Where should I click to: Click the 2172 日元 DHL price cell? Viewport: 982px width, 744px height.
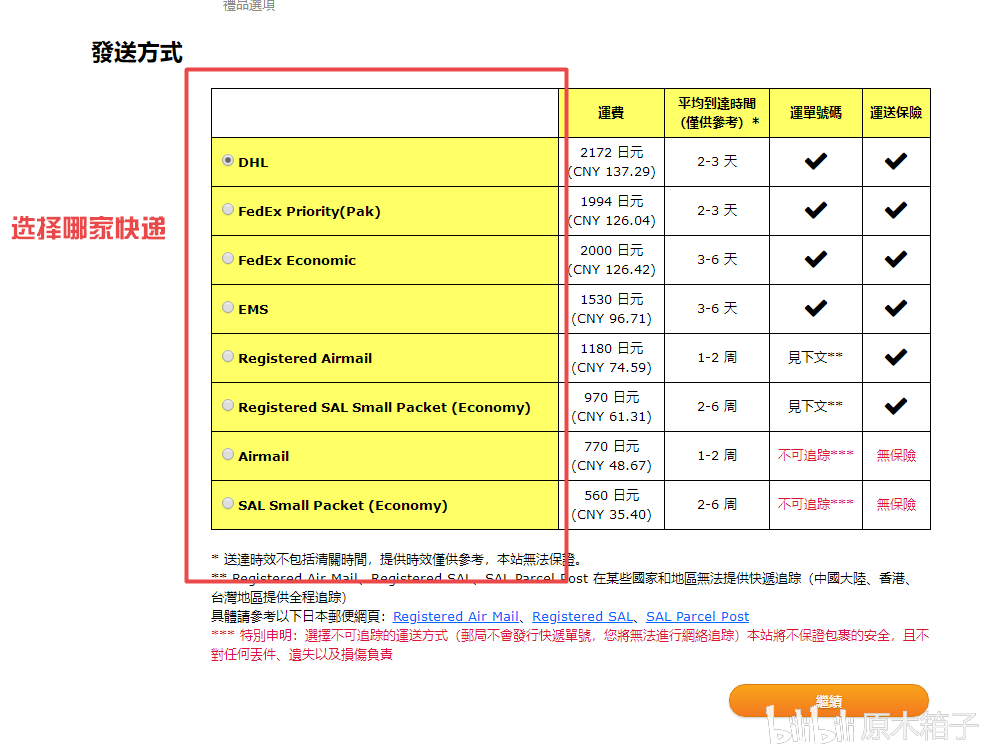pos(611,162)
